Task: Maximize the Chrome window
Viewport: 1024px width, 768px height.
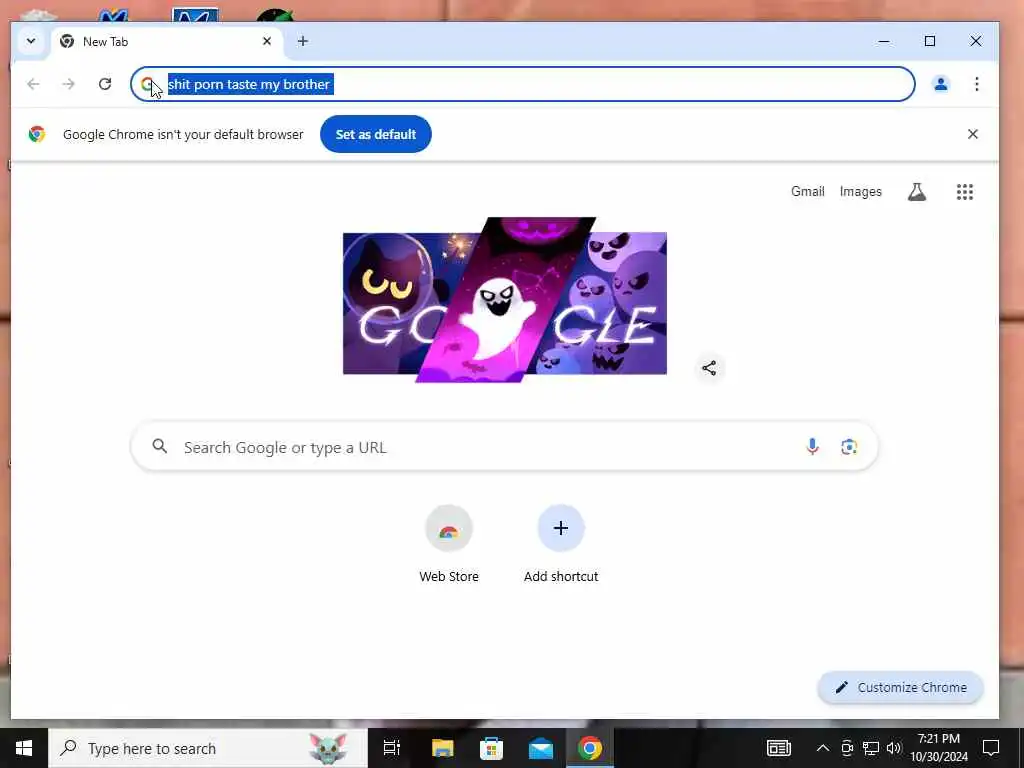Action: coord(930,41)
